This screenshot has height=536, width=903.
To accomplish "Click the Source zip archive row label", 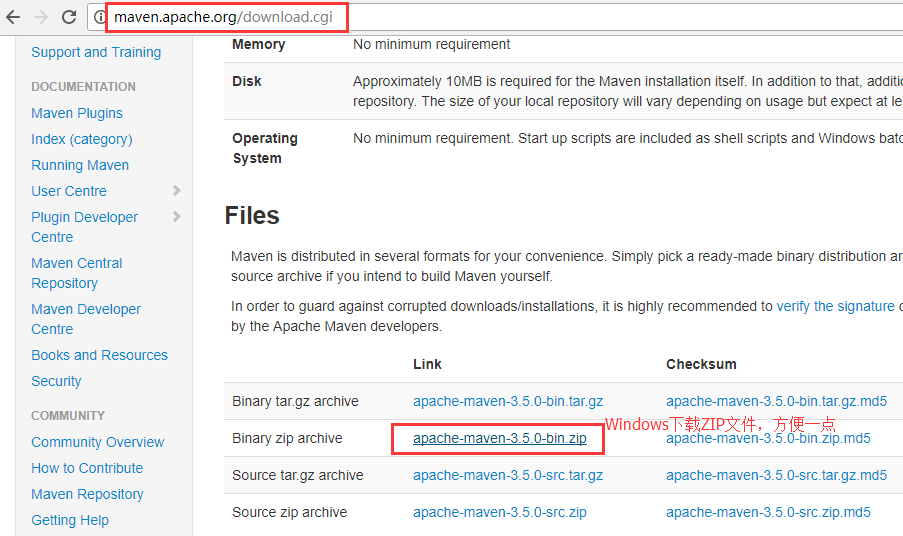I will click(290, 512).
